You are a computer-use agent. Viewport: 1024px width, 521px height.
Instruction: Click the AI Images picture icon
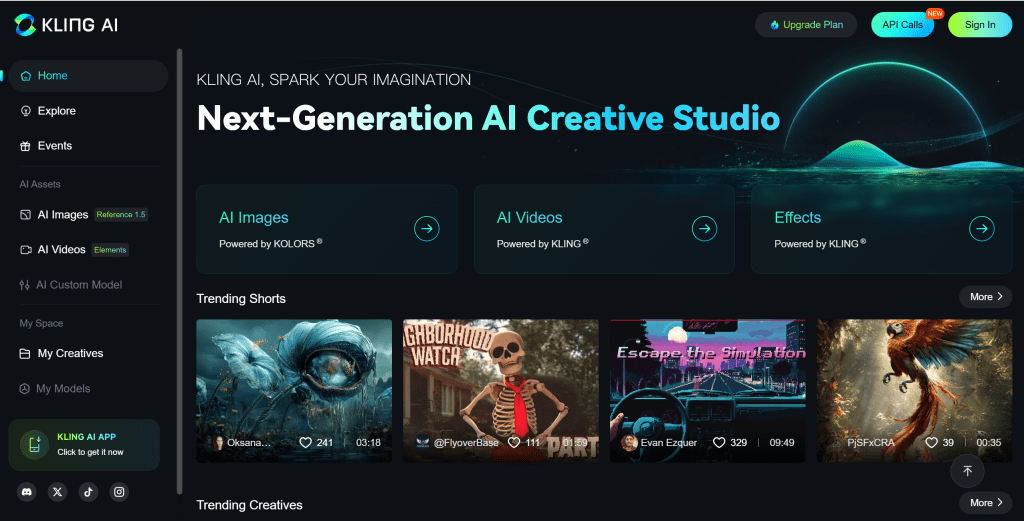pyautogui.click(x=25, y=215)
